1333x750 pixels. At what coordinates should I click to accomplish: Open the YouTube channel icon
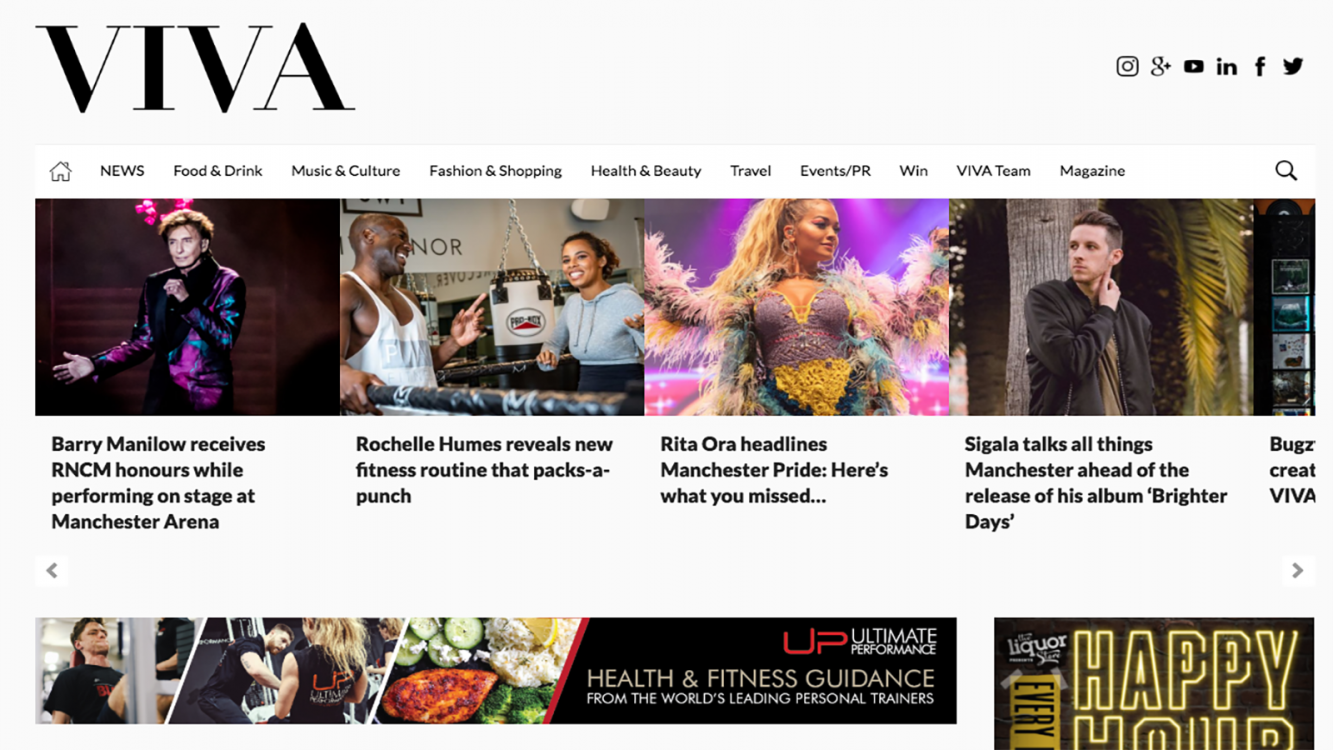pyautogui.click(x=1194, y=66)
